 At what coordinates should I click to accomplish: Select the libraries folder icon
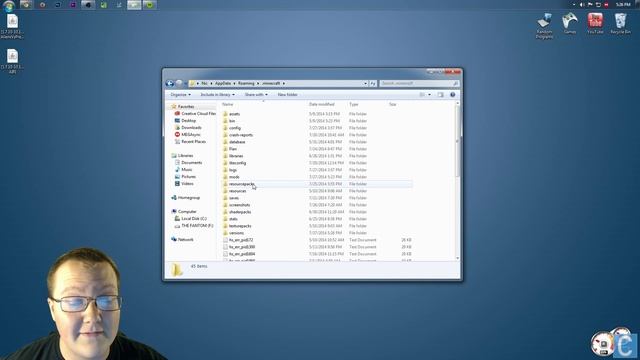click(225, 156)
